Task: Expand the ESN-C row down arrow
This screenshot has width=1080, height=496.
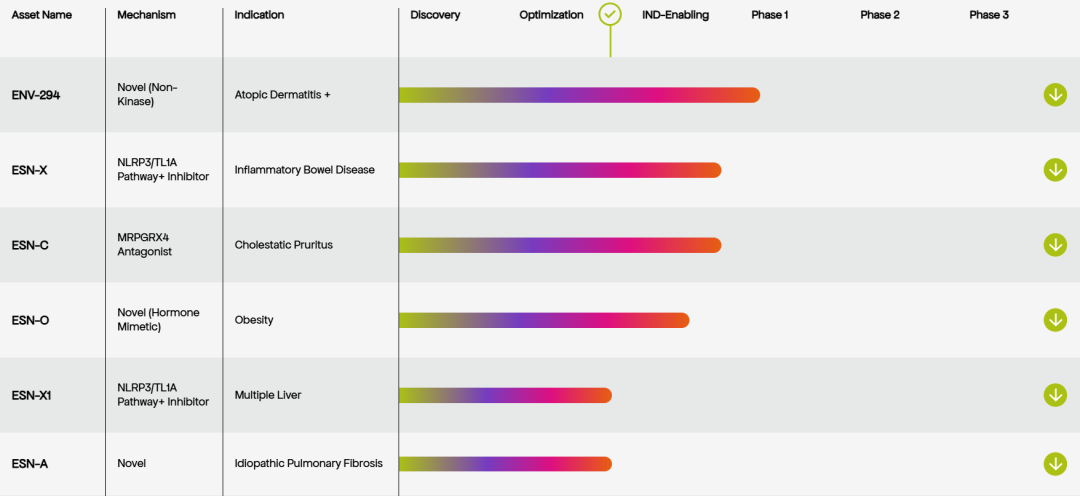Action: (x=1055, y=245)
